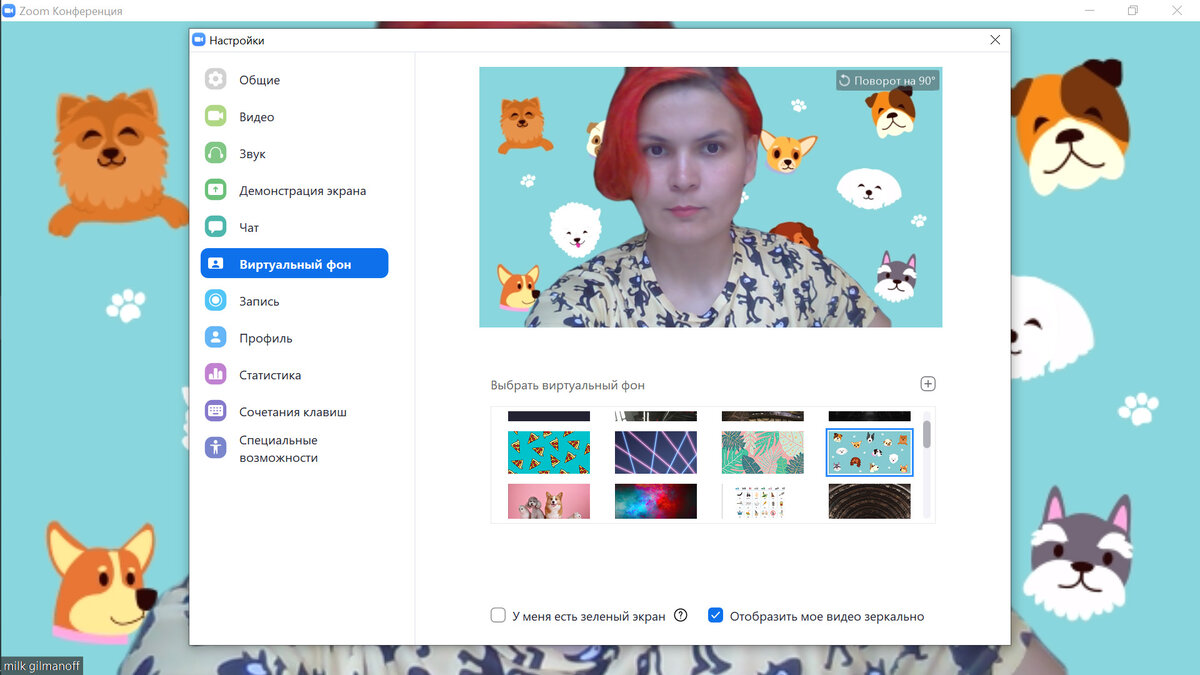Select the white thumbnail with small icons
This screenshot has width=1200, height=675.
763,501
